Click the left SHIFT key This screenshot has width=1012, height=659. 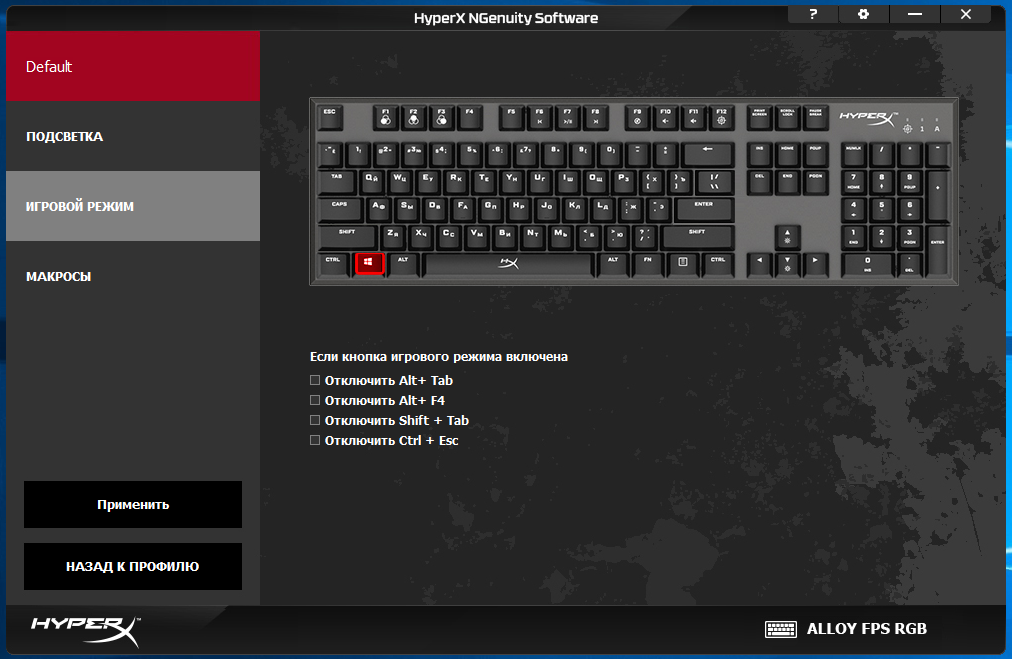(347, 237)
